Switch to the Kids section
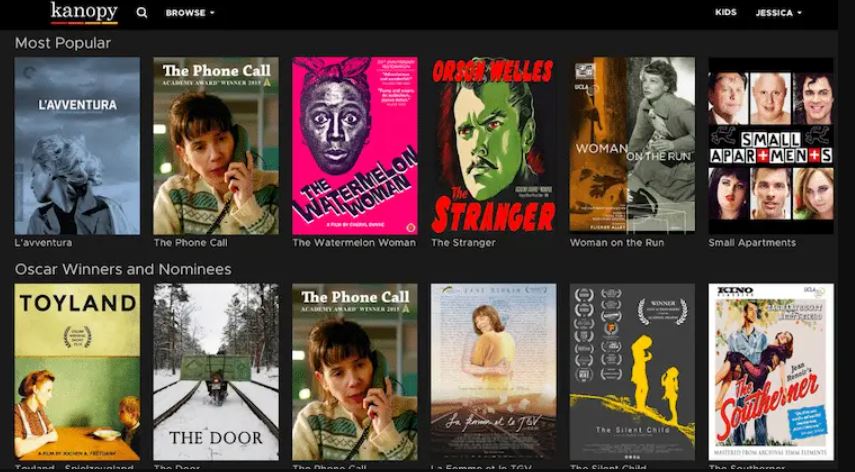The width and height of the screenshot is (855, 472). coord(726,12)
